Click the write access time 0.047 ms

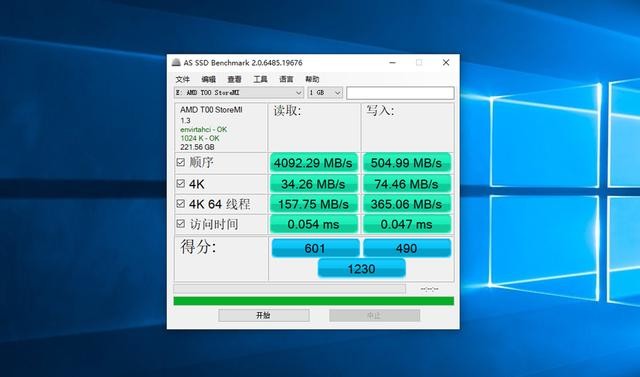pos(407,224)
